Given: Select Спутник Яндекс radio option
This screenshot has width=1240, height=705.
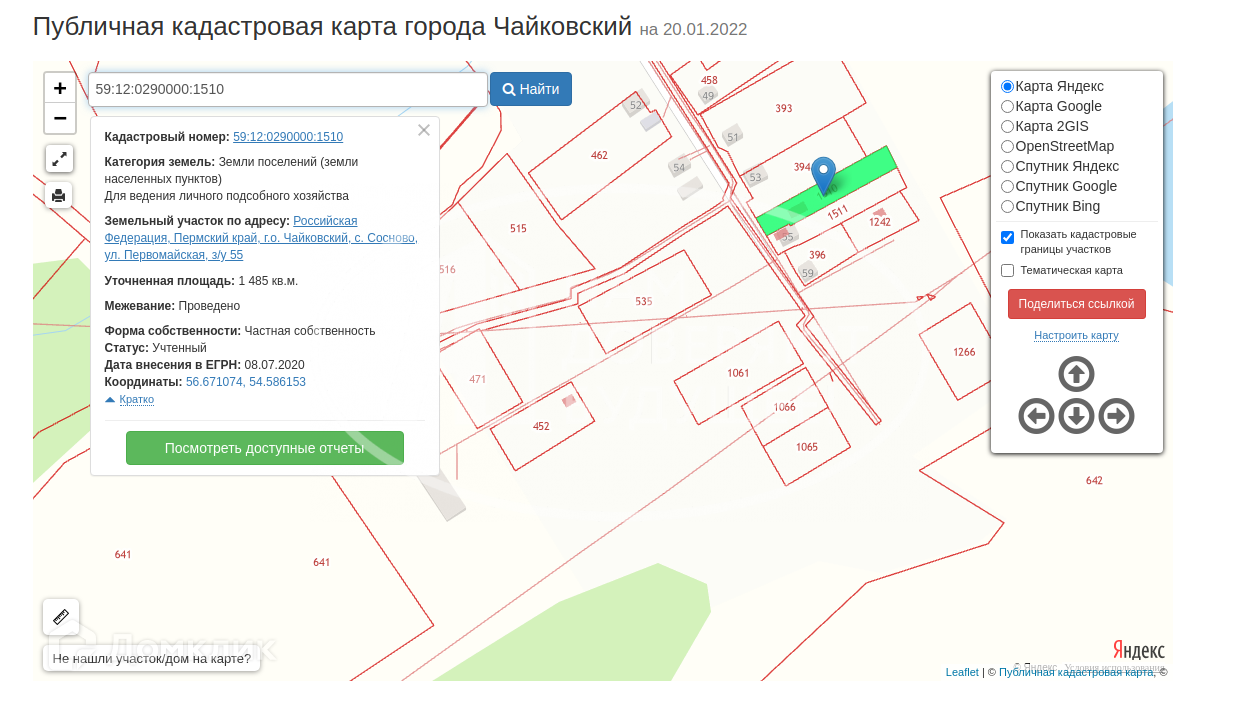Looking at the screenshot, I should (1008, 167).
